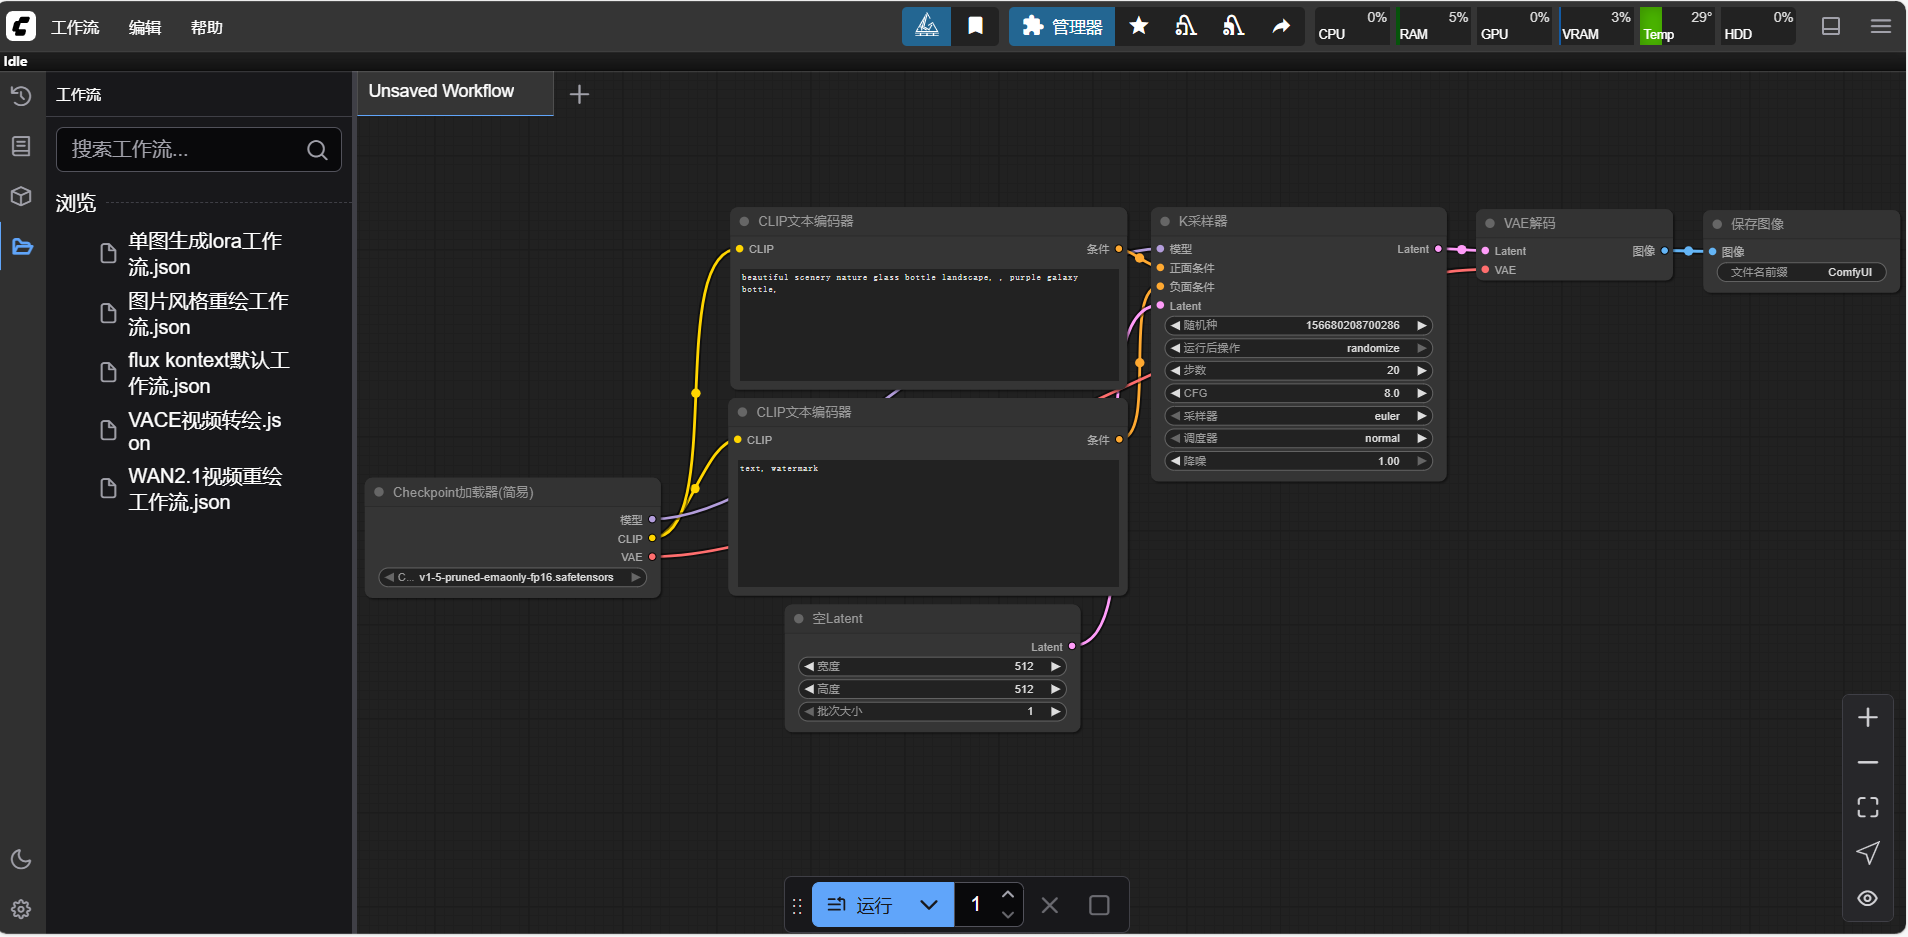Open the 工作流 menu
Viewport: 1908px width, 937px height.
point(75,28)
